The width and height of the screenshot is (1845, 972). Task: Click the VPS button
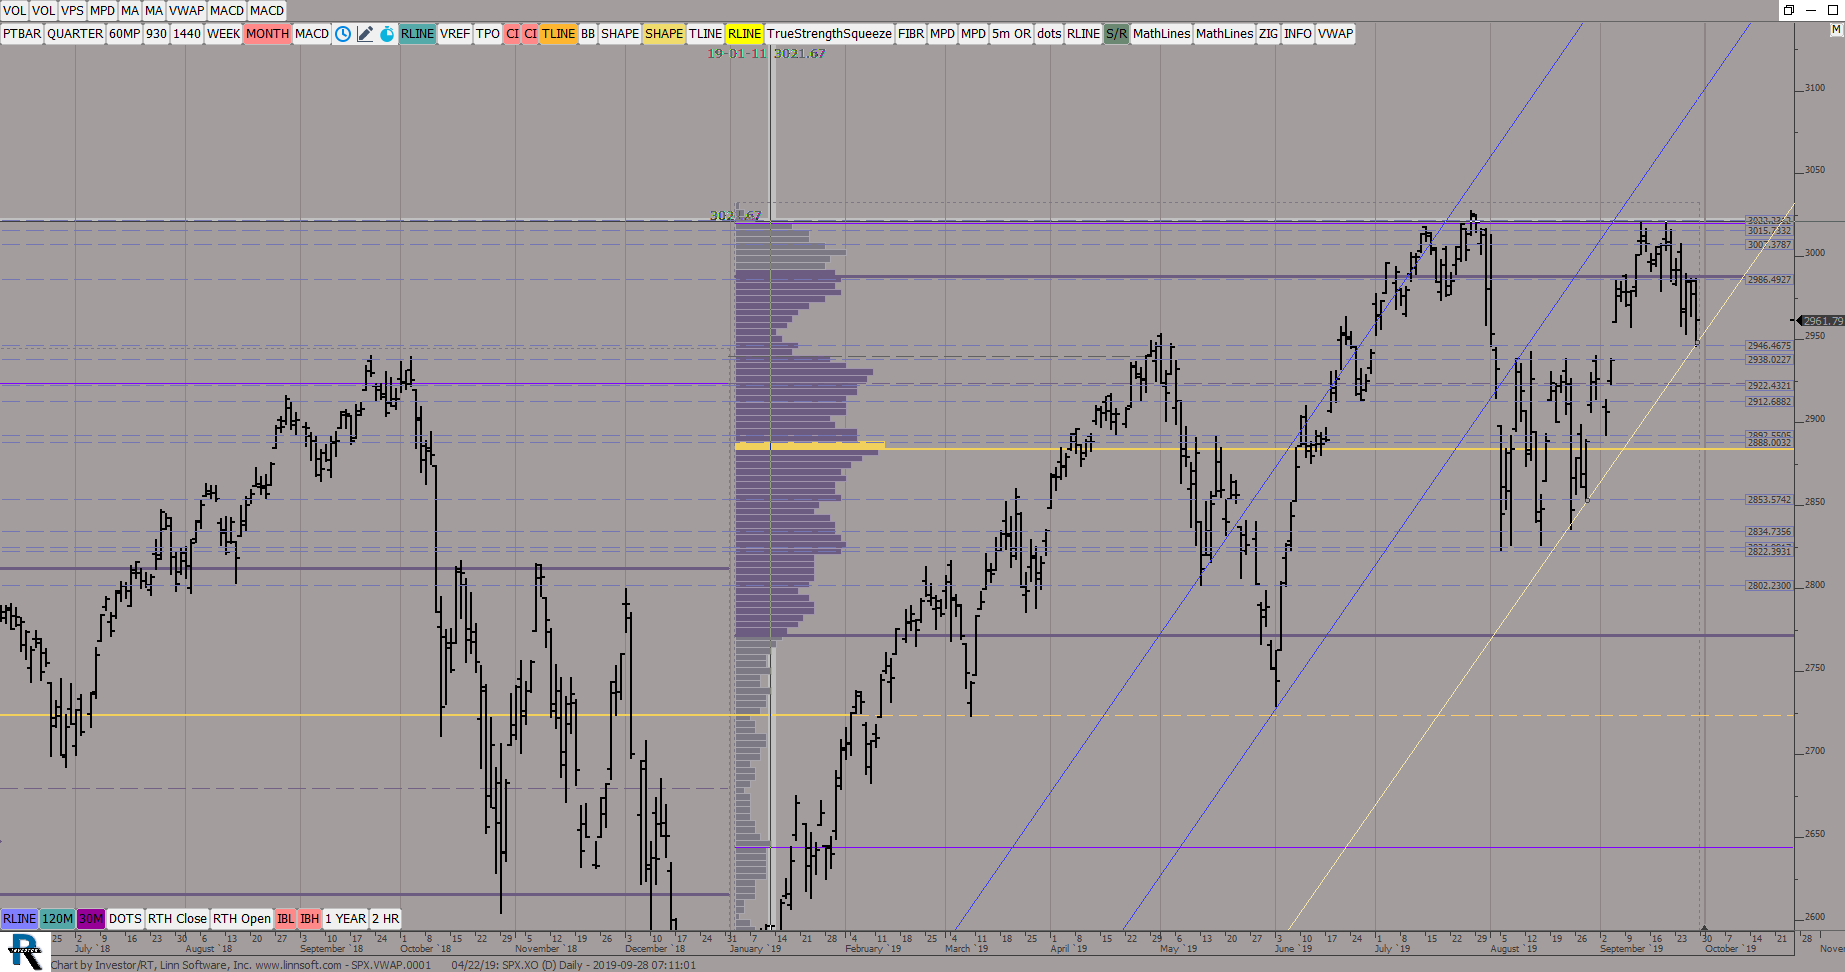72,10
